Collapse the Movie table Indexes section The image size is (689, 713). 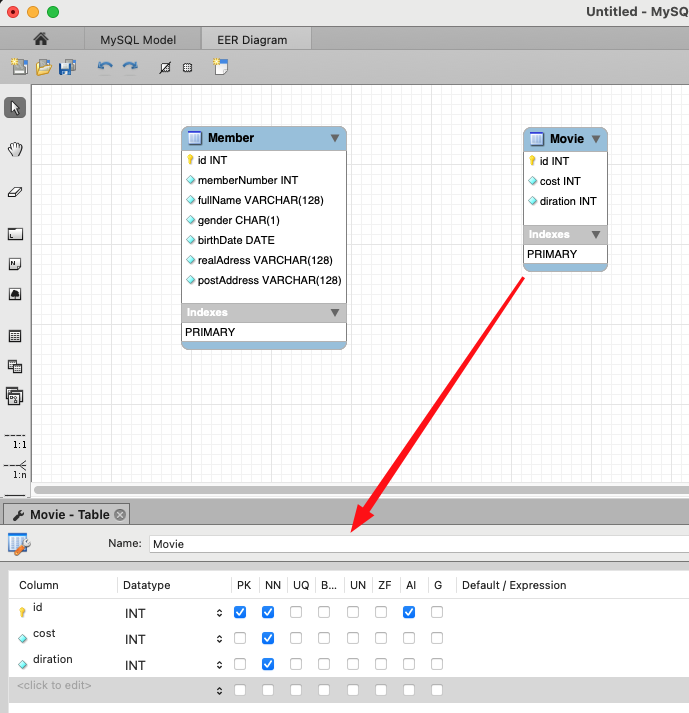tap(596, 235)
